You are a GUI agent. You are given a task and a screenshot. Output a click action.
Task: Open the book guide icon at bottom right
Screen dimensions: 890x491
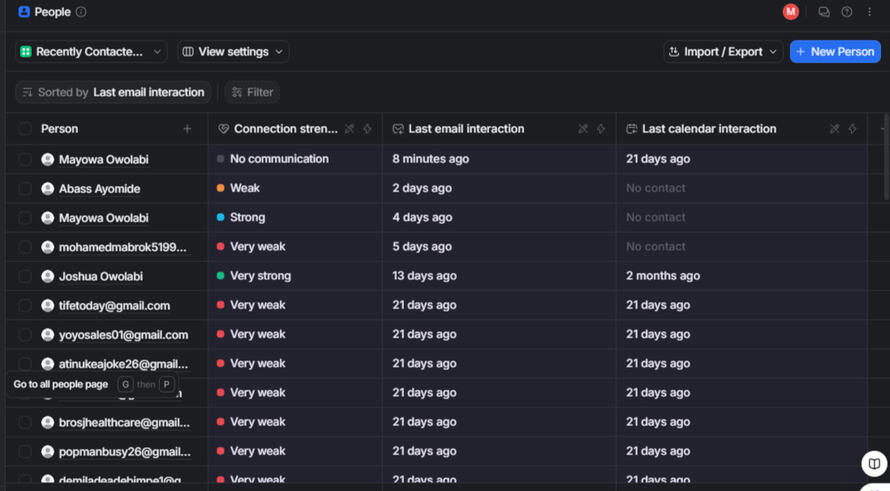pyautogui.click(x=873, y=464)
